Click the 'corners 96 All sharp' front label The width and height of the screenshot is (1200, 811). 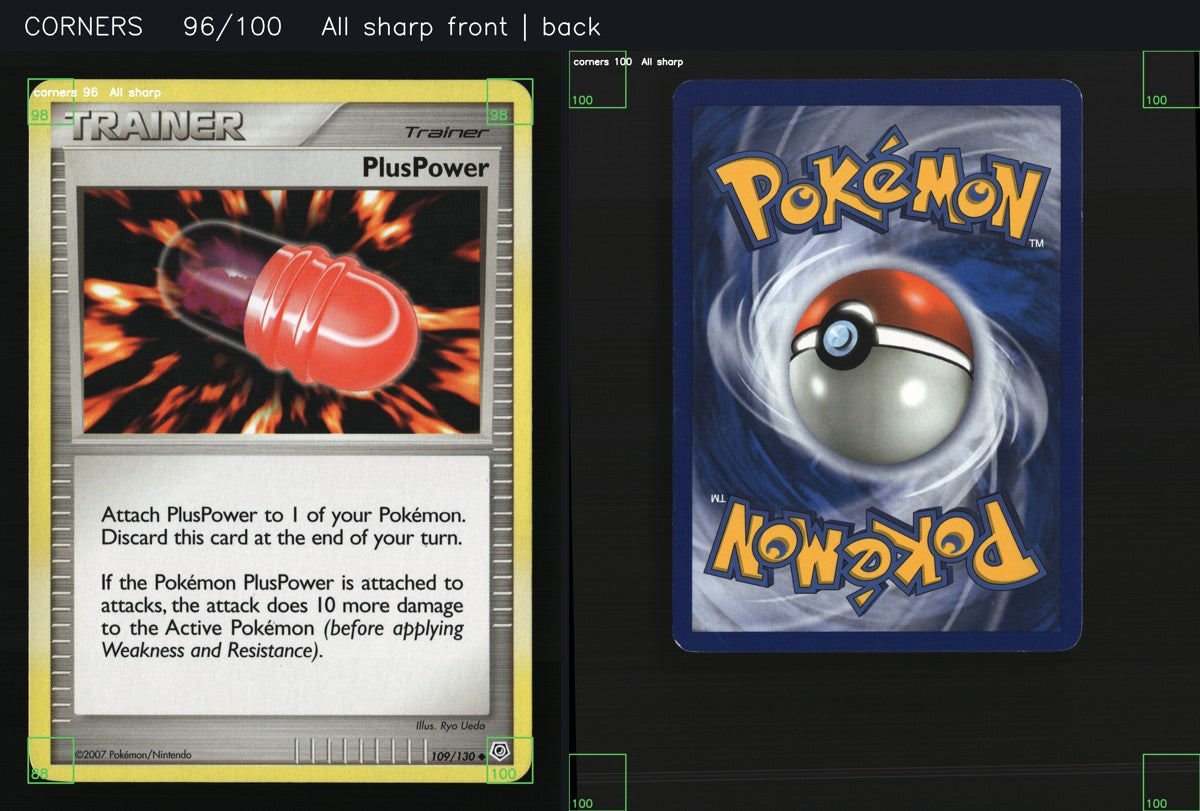97,92
